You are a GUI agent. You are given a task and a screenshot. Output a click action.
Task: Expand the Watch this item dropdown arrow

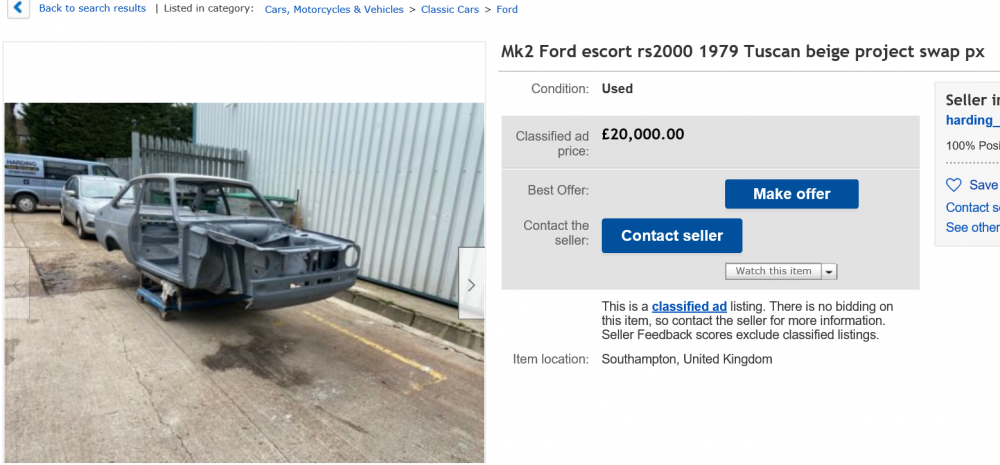click(x=830, y=271)
